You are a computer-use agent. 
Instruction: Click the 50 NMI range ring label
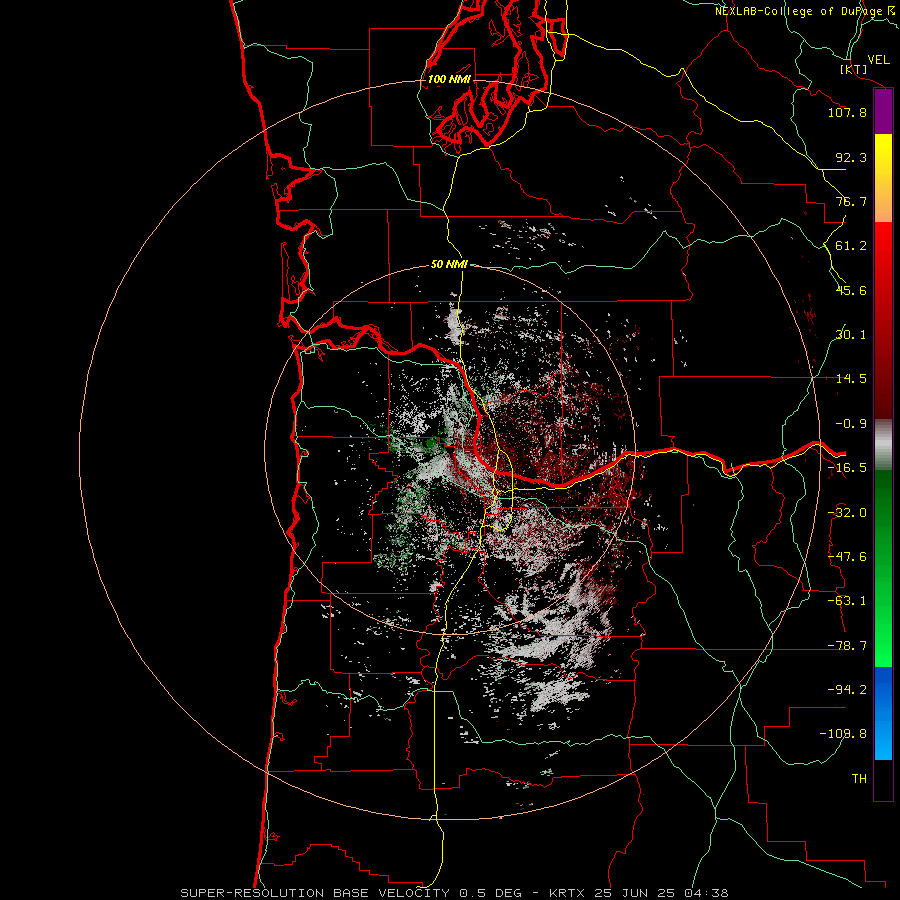(449, 264)
